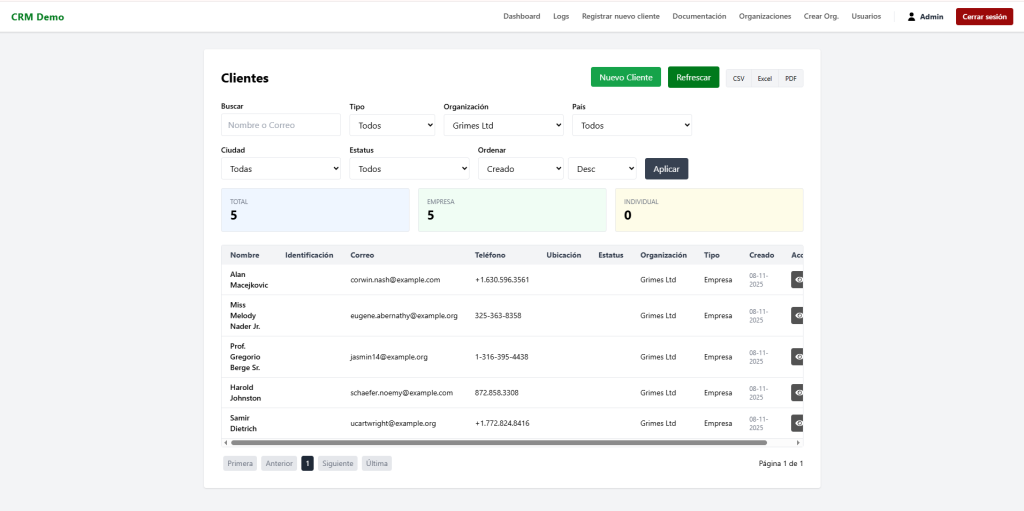View Miss Melody Nader Jr. details icon

click(x=798, y=316)
